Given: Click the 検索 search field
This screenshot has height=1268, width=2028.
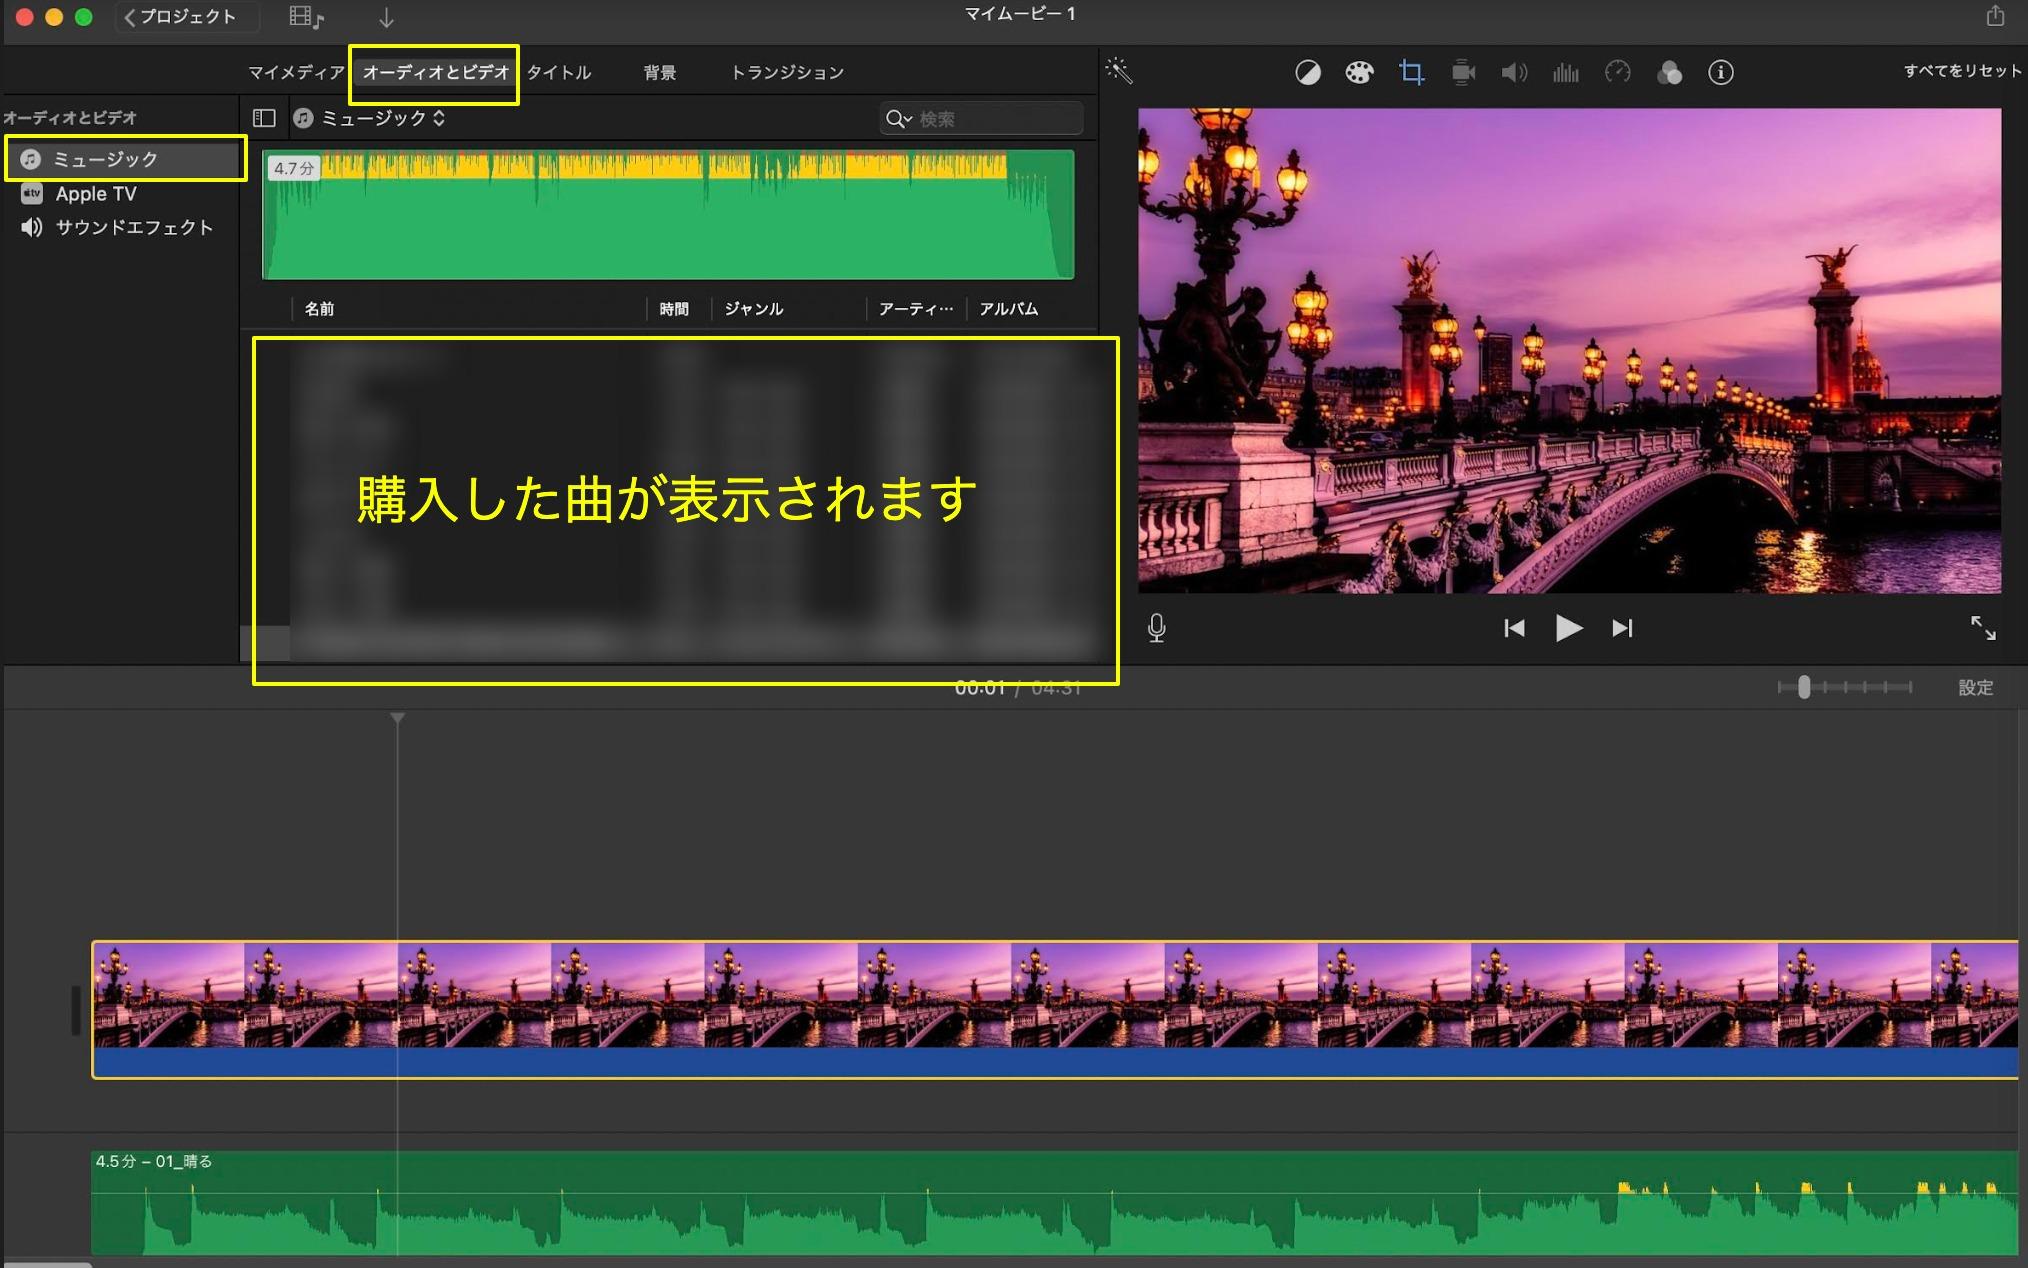Looking at the screenshot, I should click(982, 119).
